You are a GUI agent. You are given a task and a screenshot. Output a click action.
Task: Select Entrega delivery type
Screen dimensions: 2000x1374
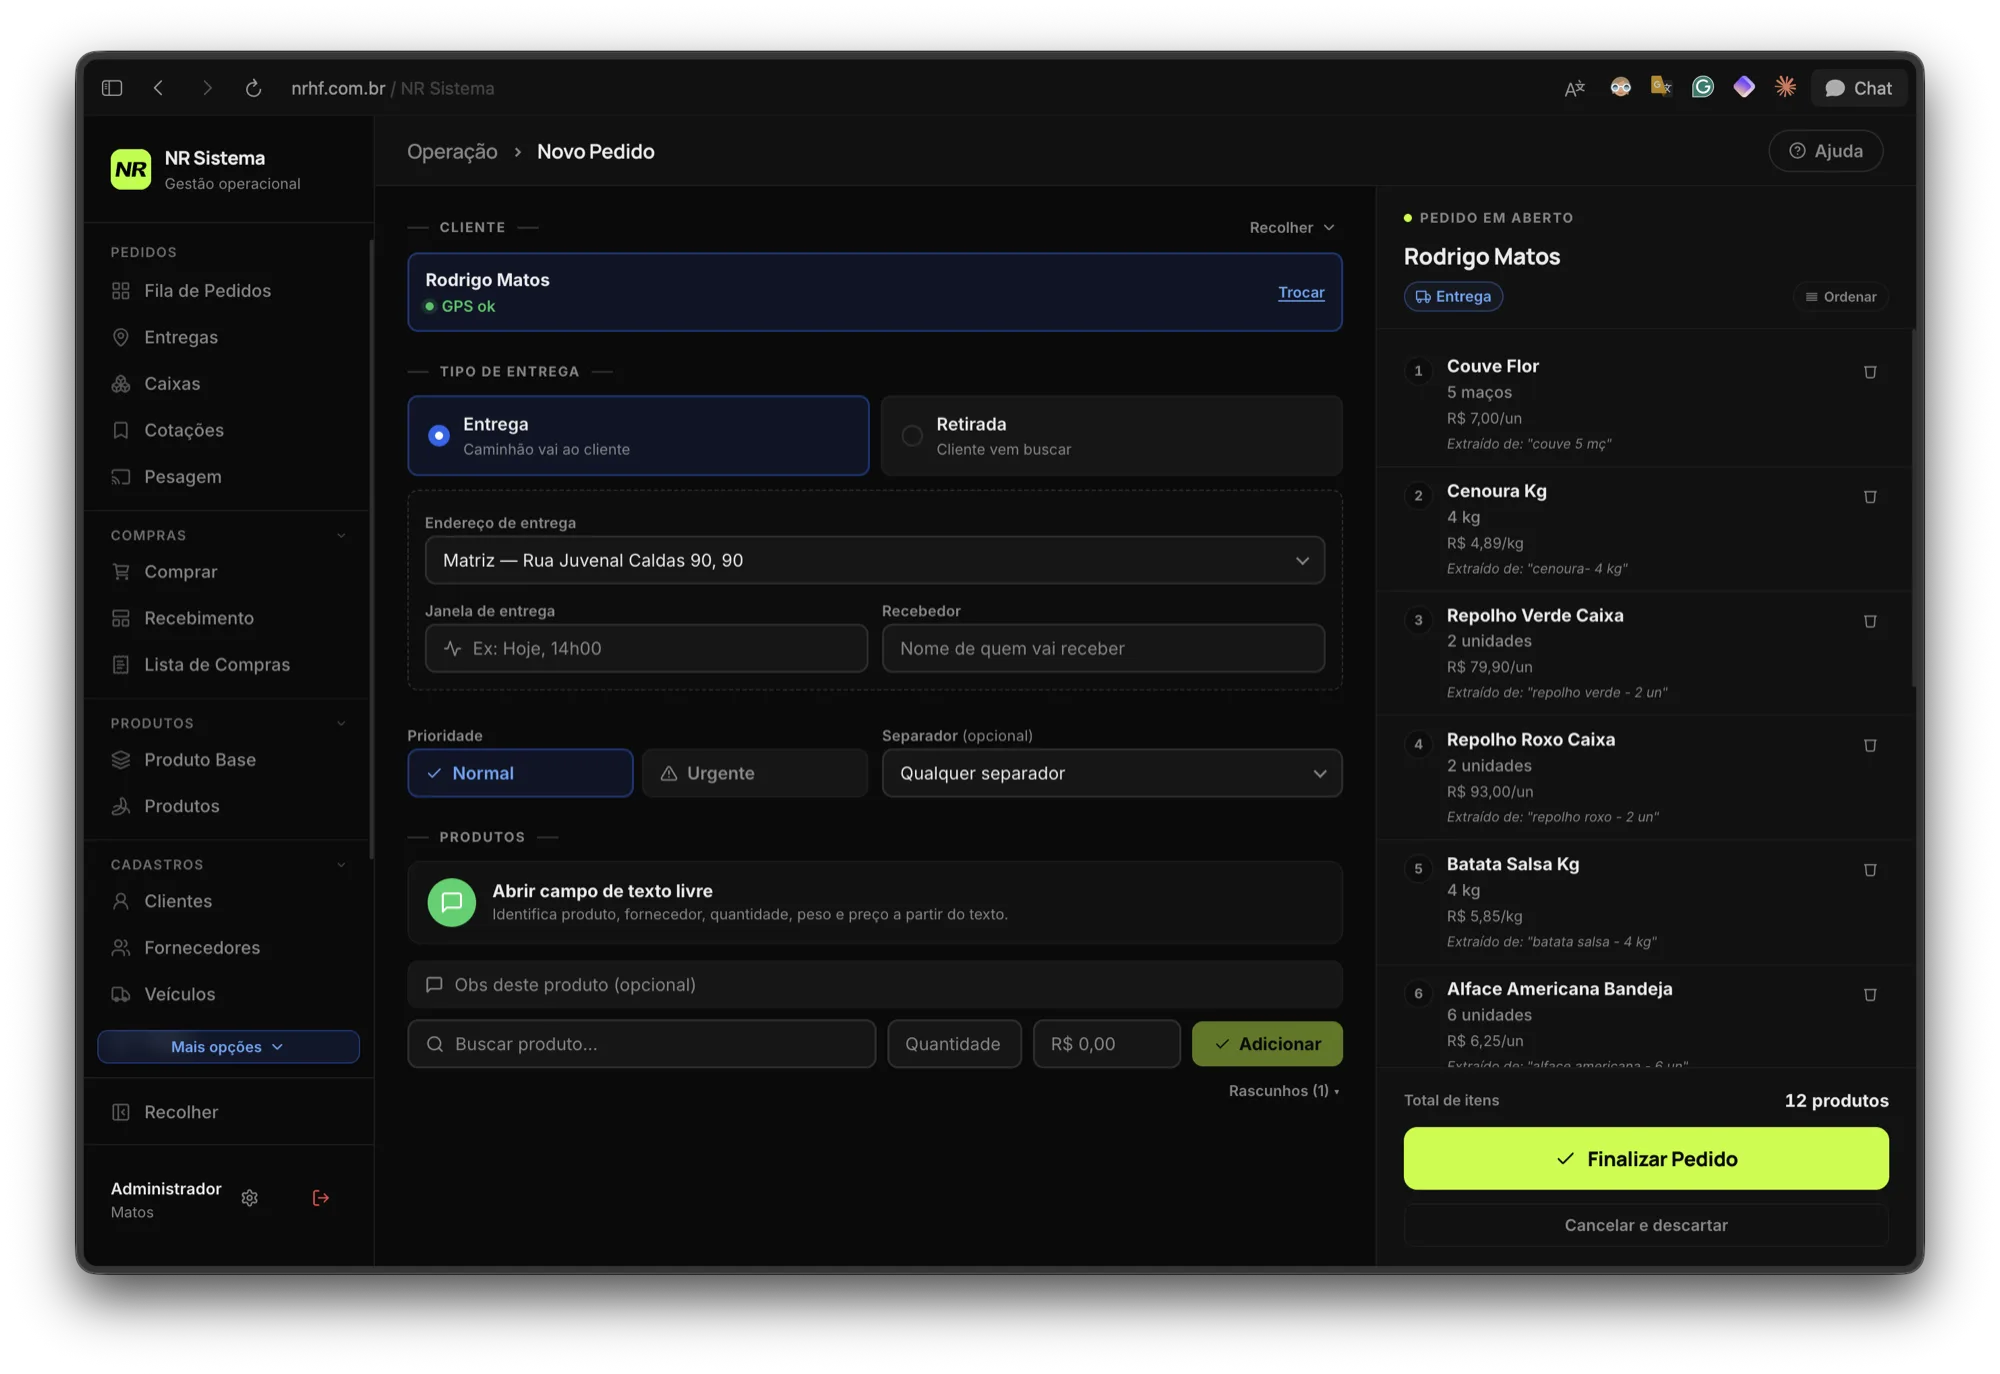638,436
